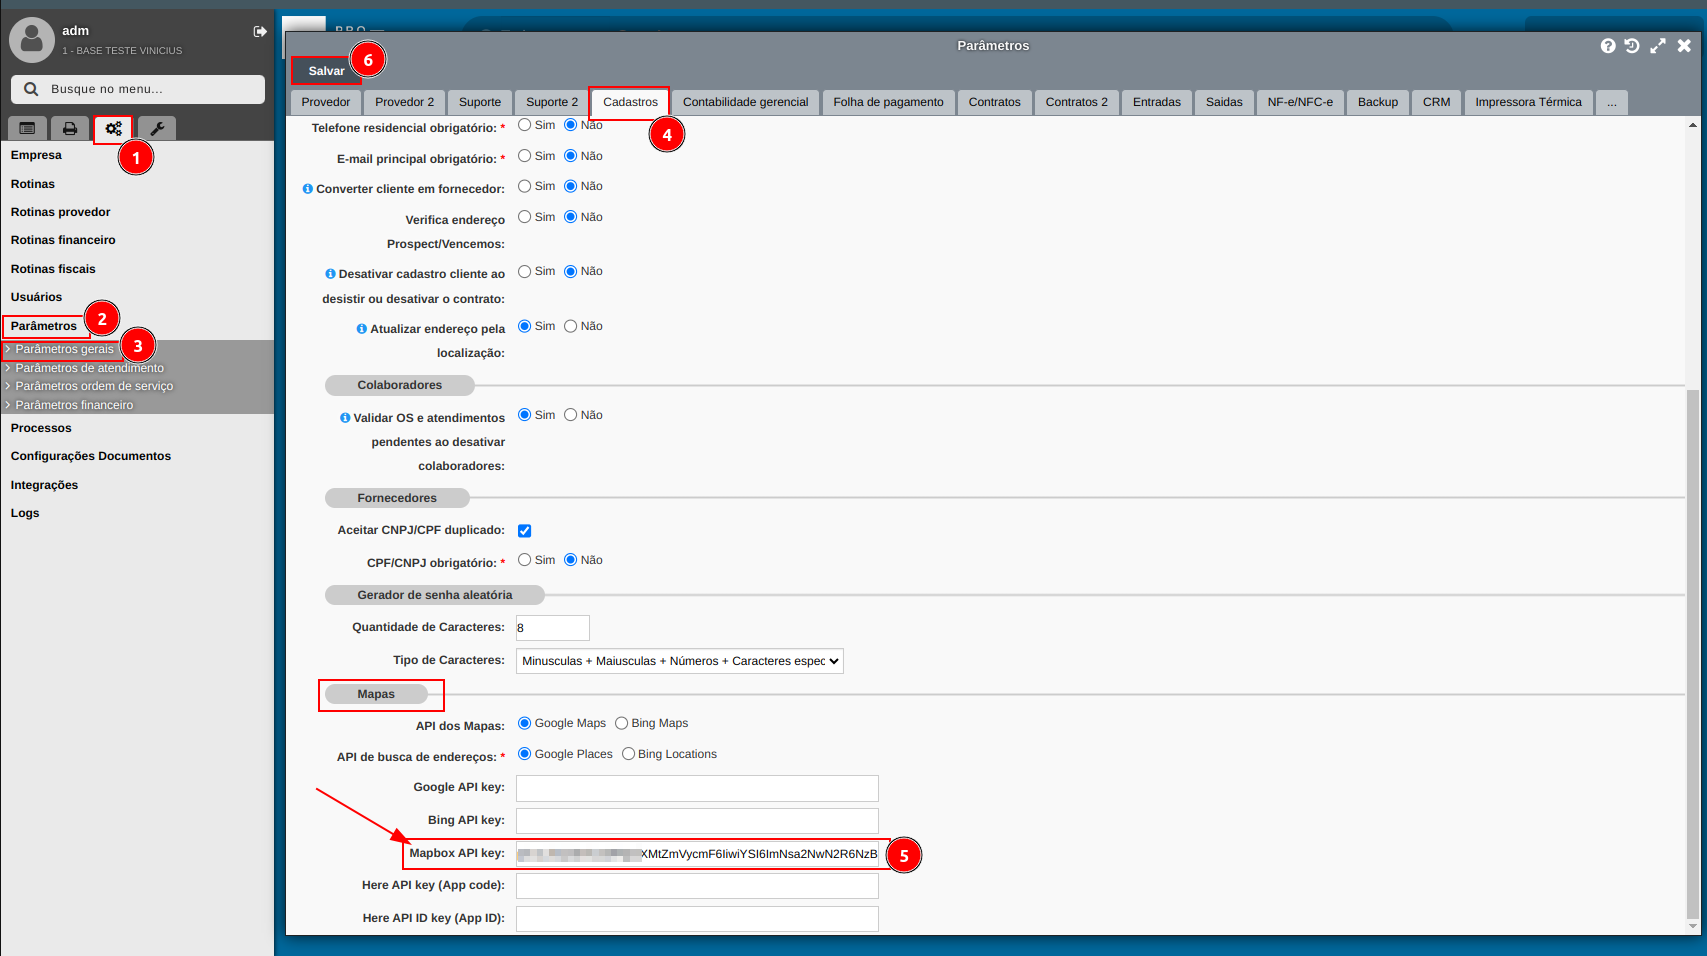The height and width of the screenshot is (956, 1707).
Task: Click the search magnifier icon
Action: 31,89
